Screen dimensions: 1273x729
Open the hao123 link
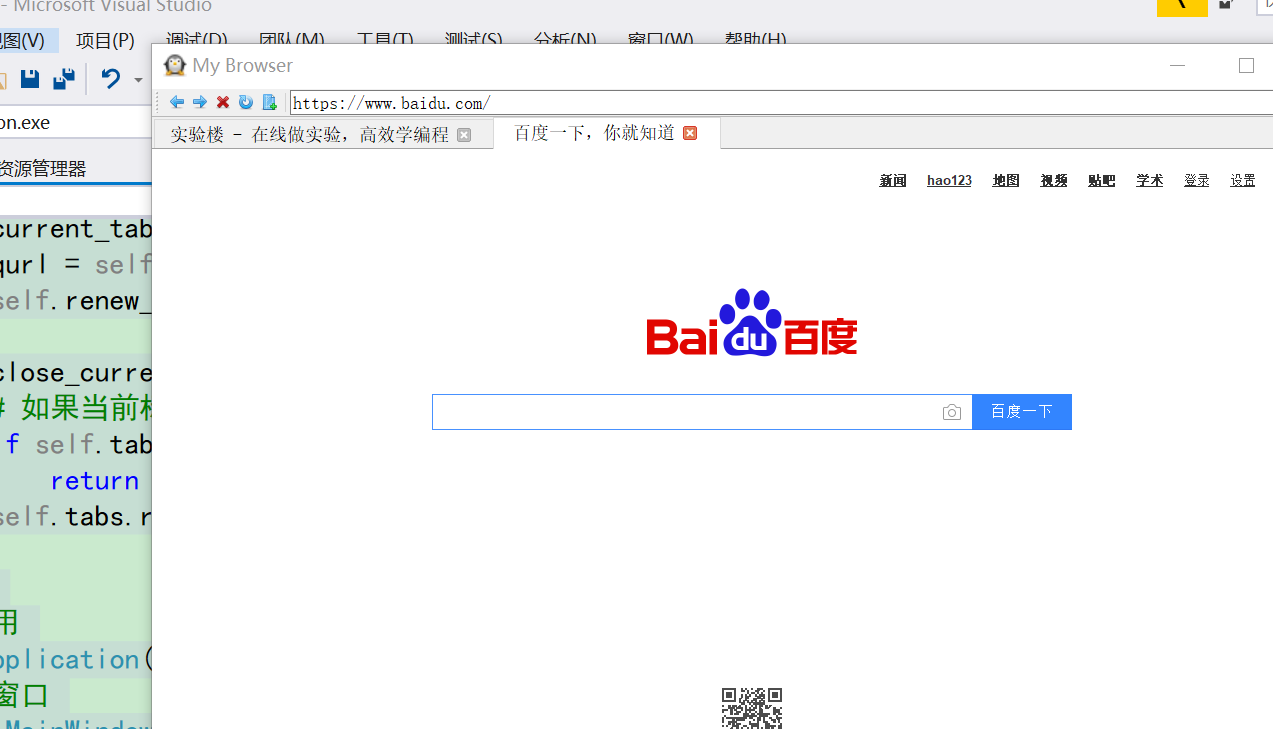[x=949, y=180]
